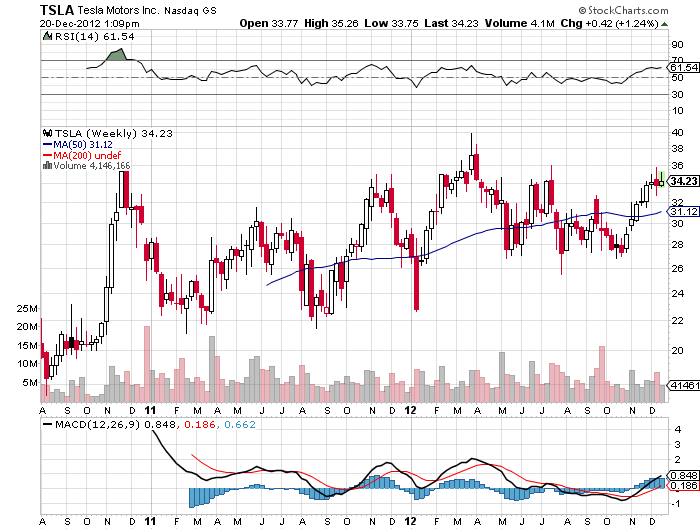
Task: Click the 20-Dec-2012 1:09pm timestamp
Action: coord(89,24)
